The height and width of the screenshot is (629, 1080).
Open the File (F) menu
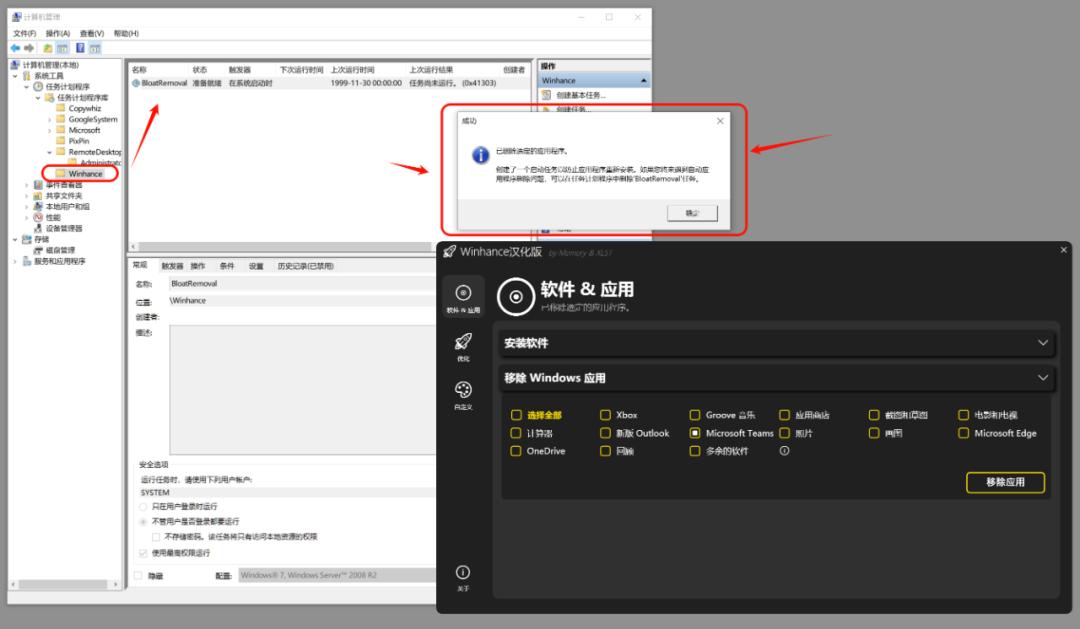click(25, 33)
